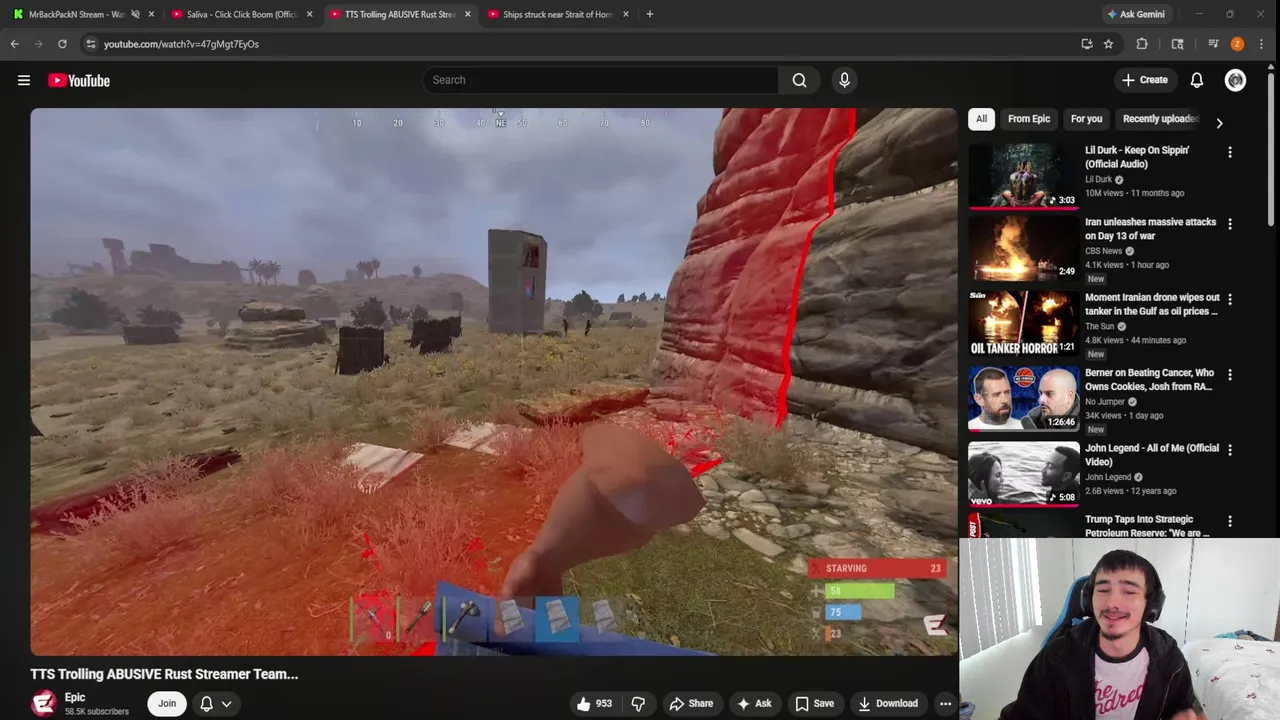This screenshot has width=1280, height=720.
Task: Open options for John Legend All of Me
Action: 1230,450
